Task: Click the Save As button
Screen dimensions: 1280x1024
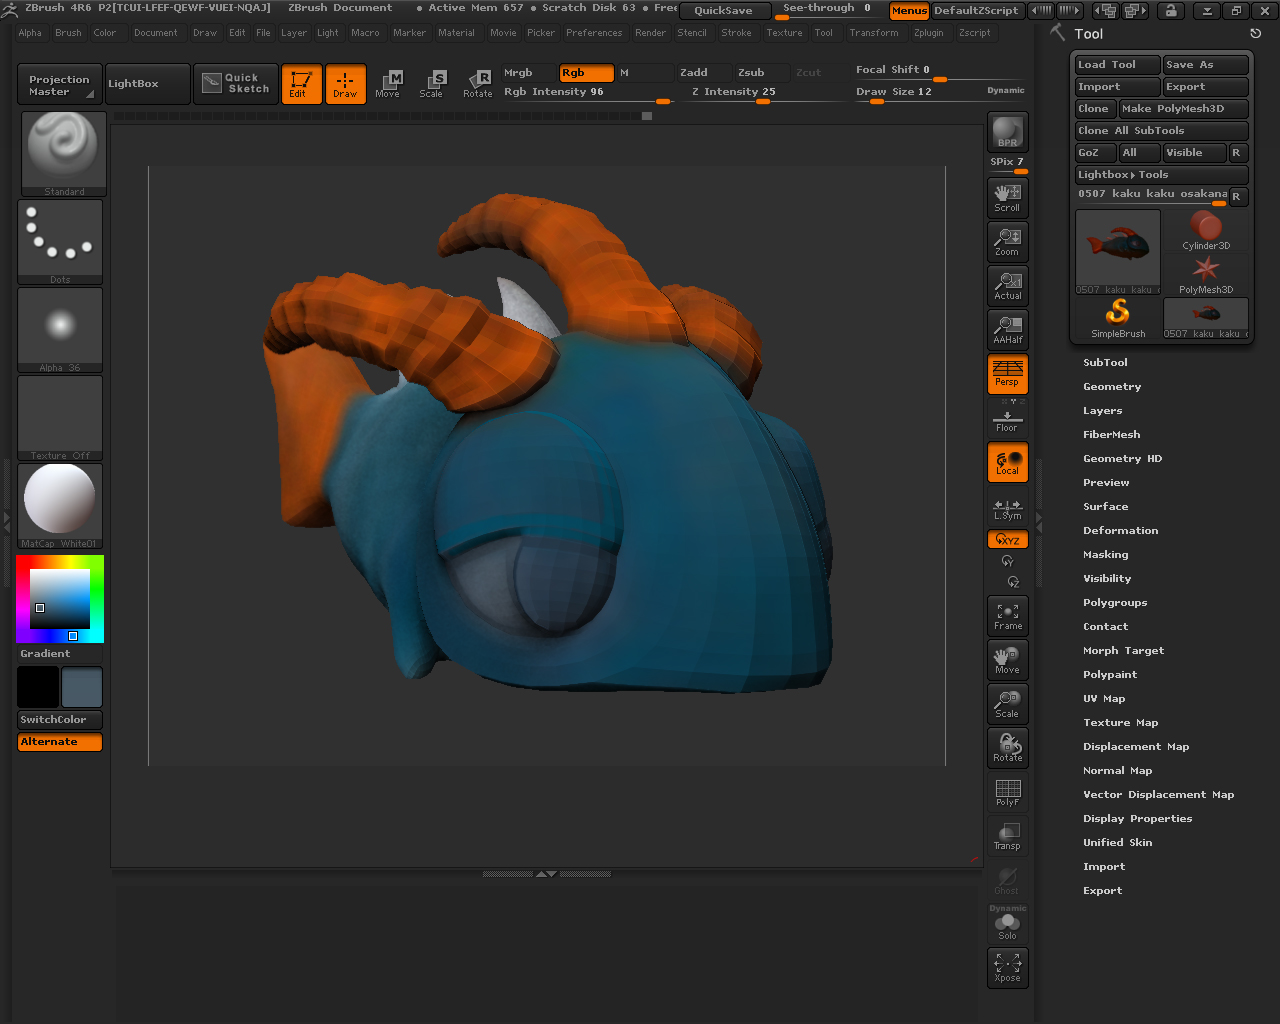Action: [1206, 65]
